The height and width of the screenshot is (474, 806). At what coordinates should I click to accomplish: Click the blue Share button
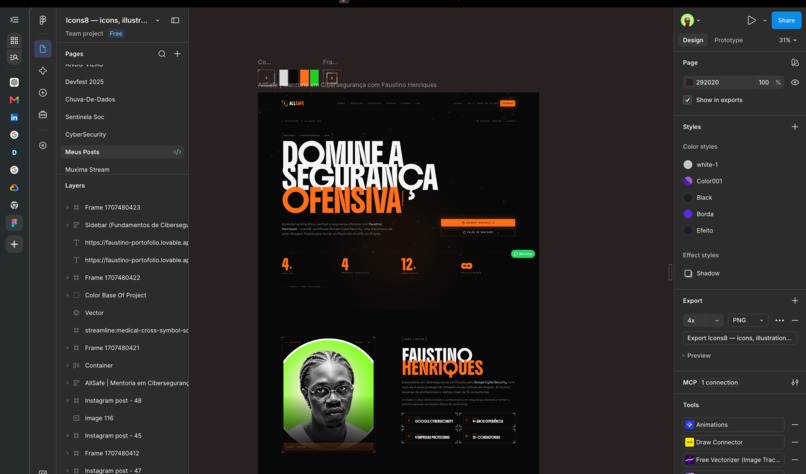tap(786, 21)
